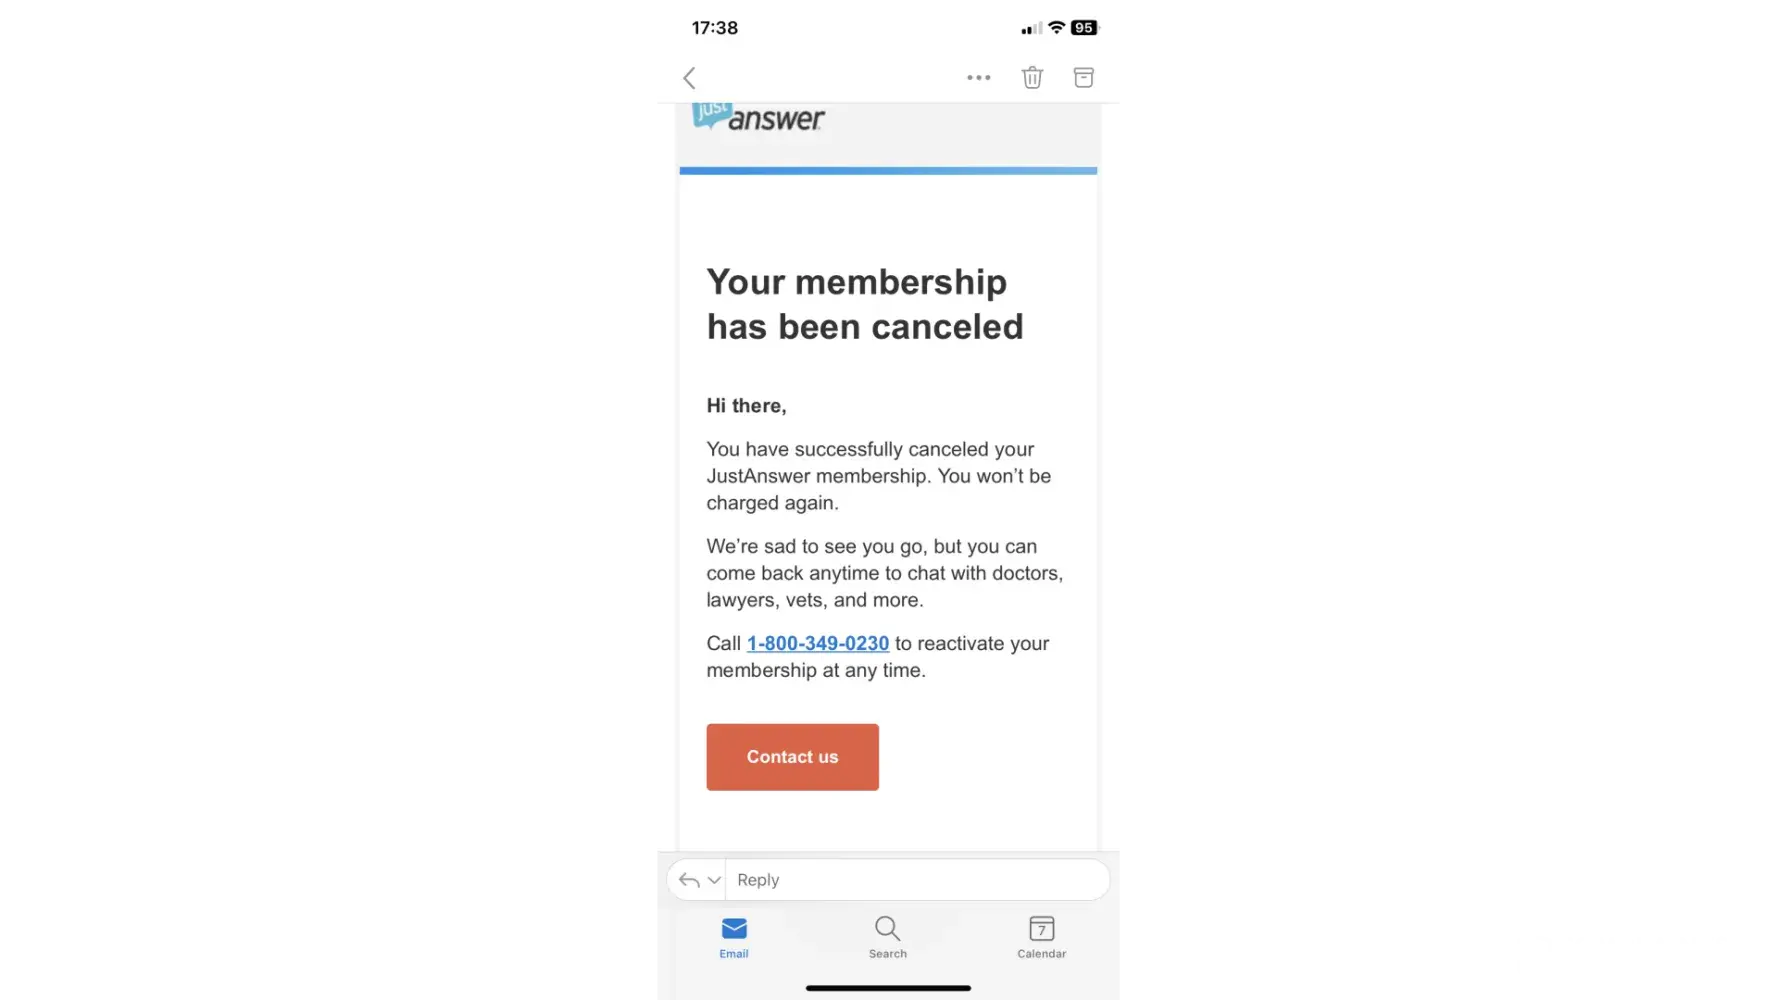Tap the reply arrow icon

pyautogui.click(x=689, y=880)
